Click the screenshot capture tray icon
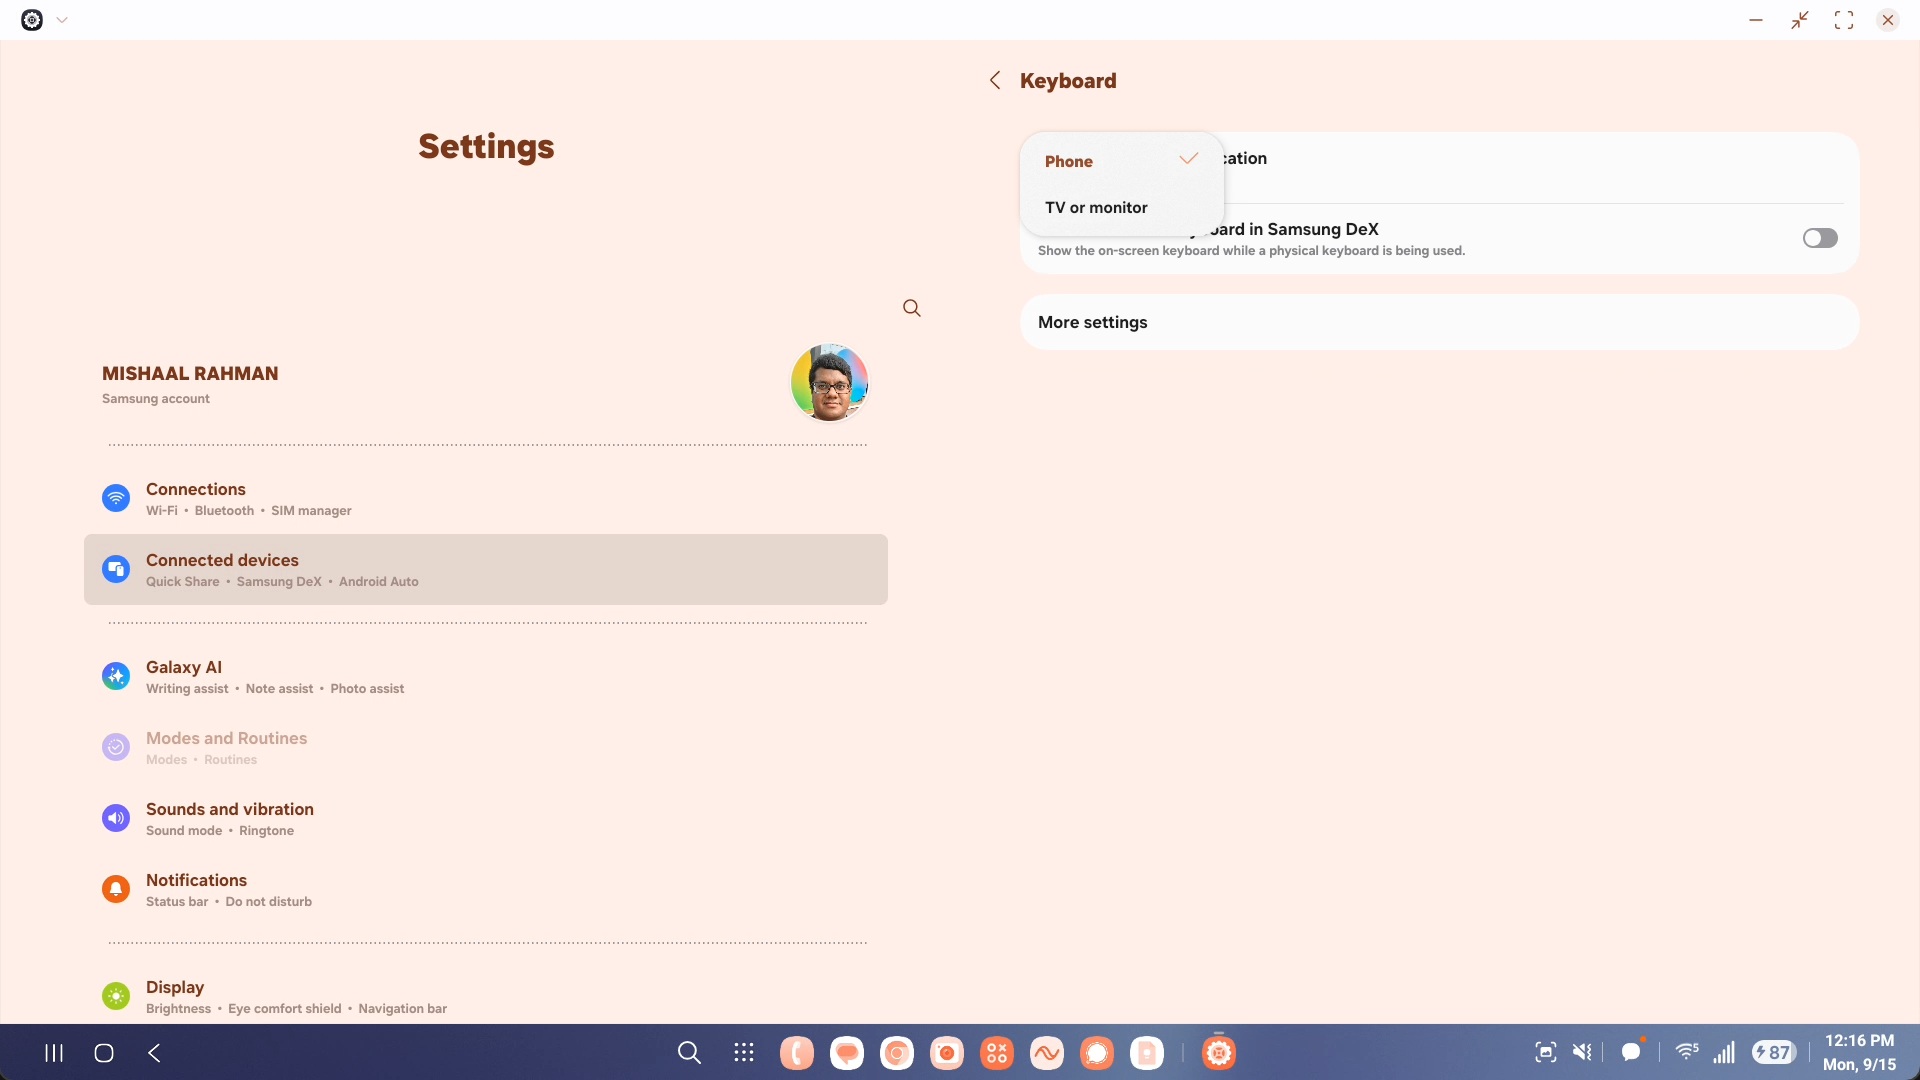Screen dimensions: 1920x1080 click(x=1545, y=1052)
